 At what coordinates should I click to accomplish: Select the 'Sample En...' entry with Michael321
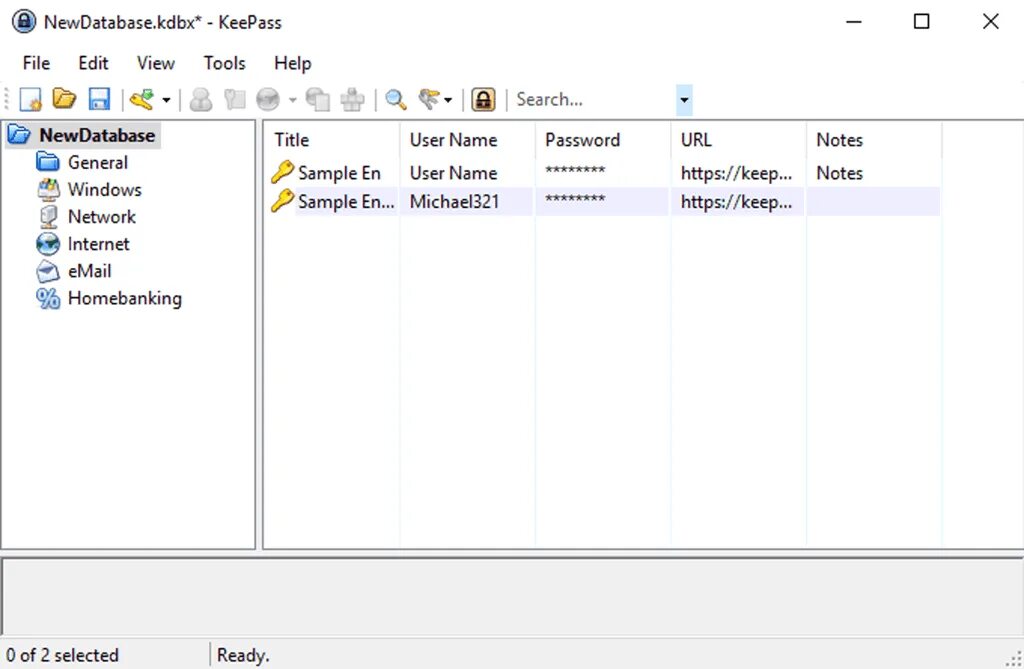346,202
